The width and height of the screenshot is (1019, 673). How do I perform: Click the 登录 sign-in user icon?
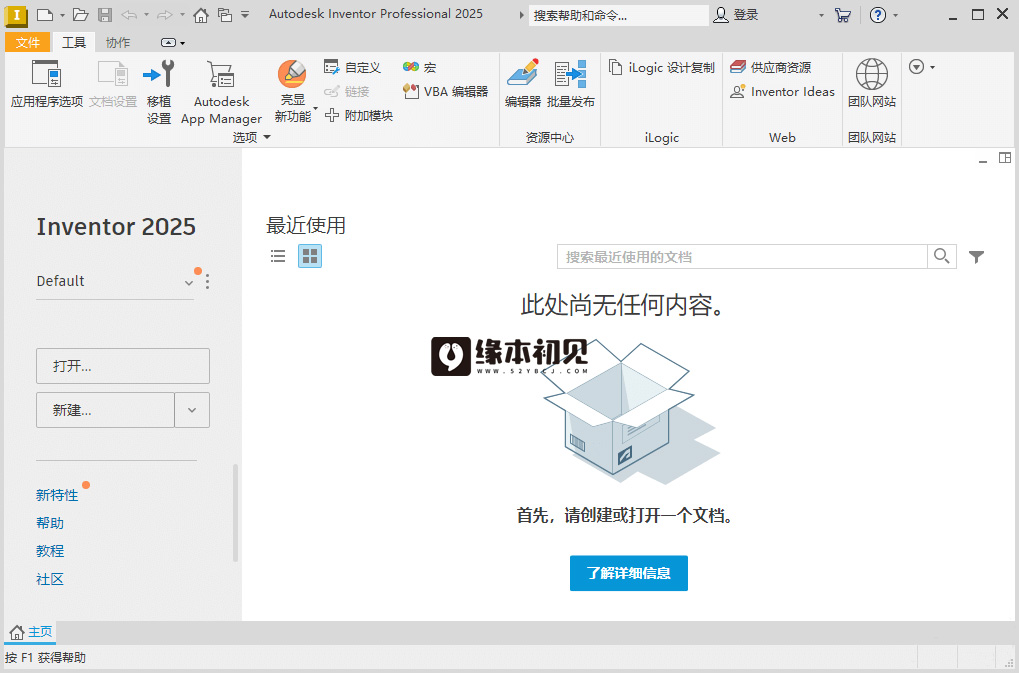(x=721, y=15)
